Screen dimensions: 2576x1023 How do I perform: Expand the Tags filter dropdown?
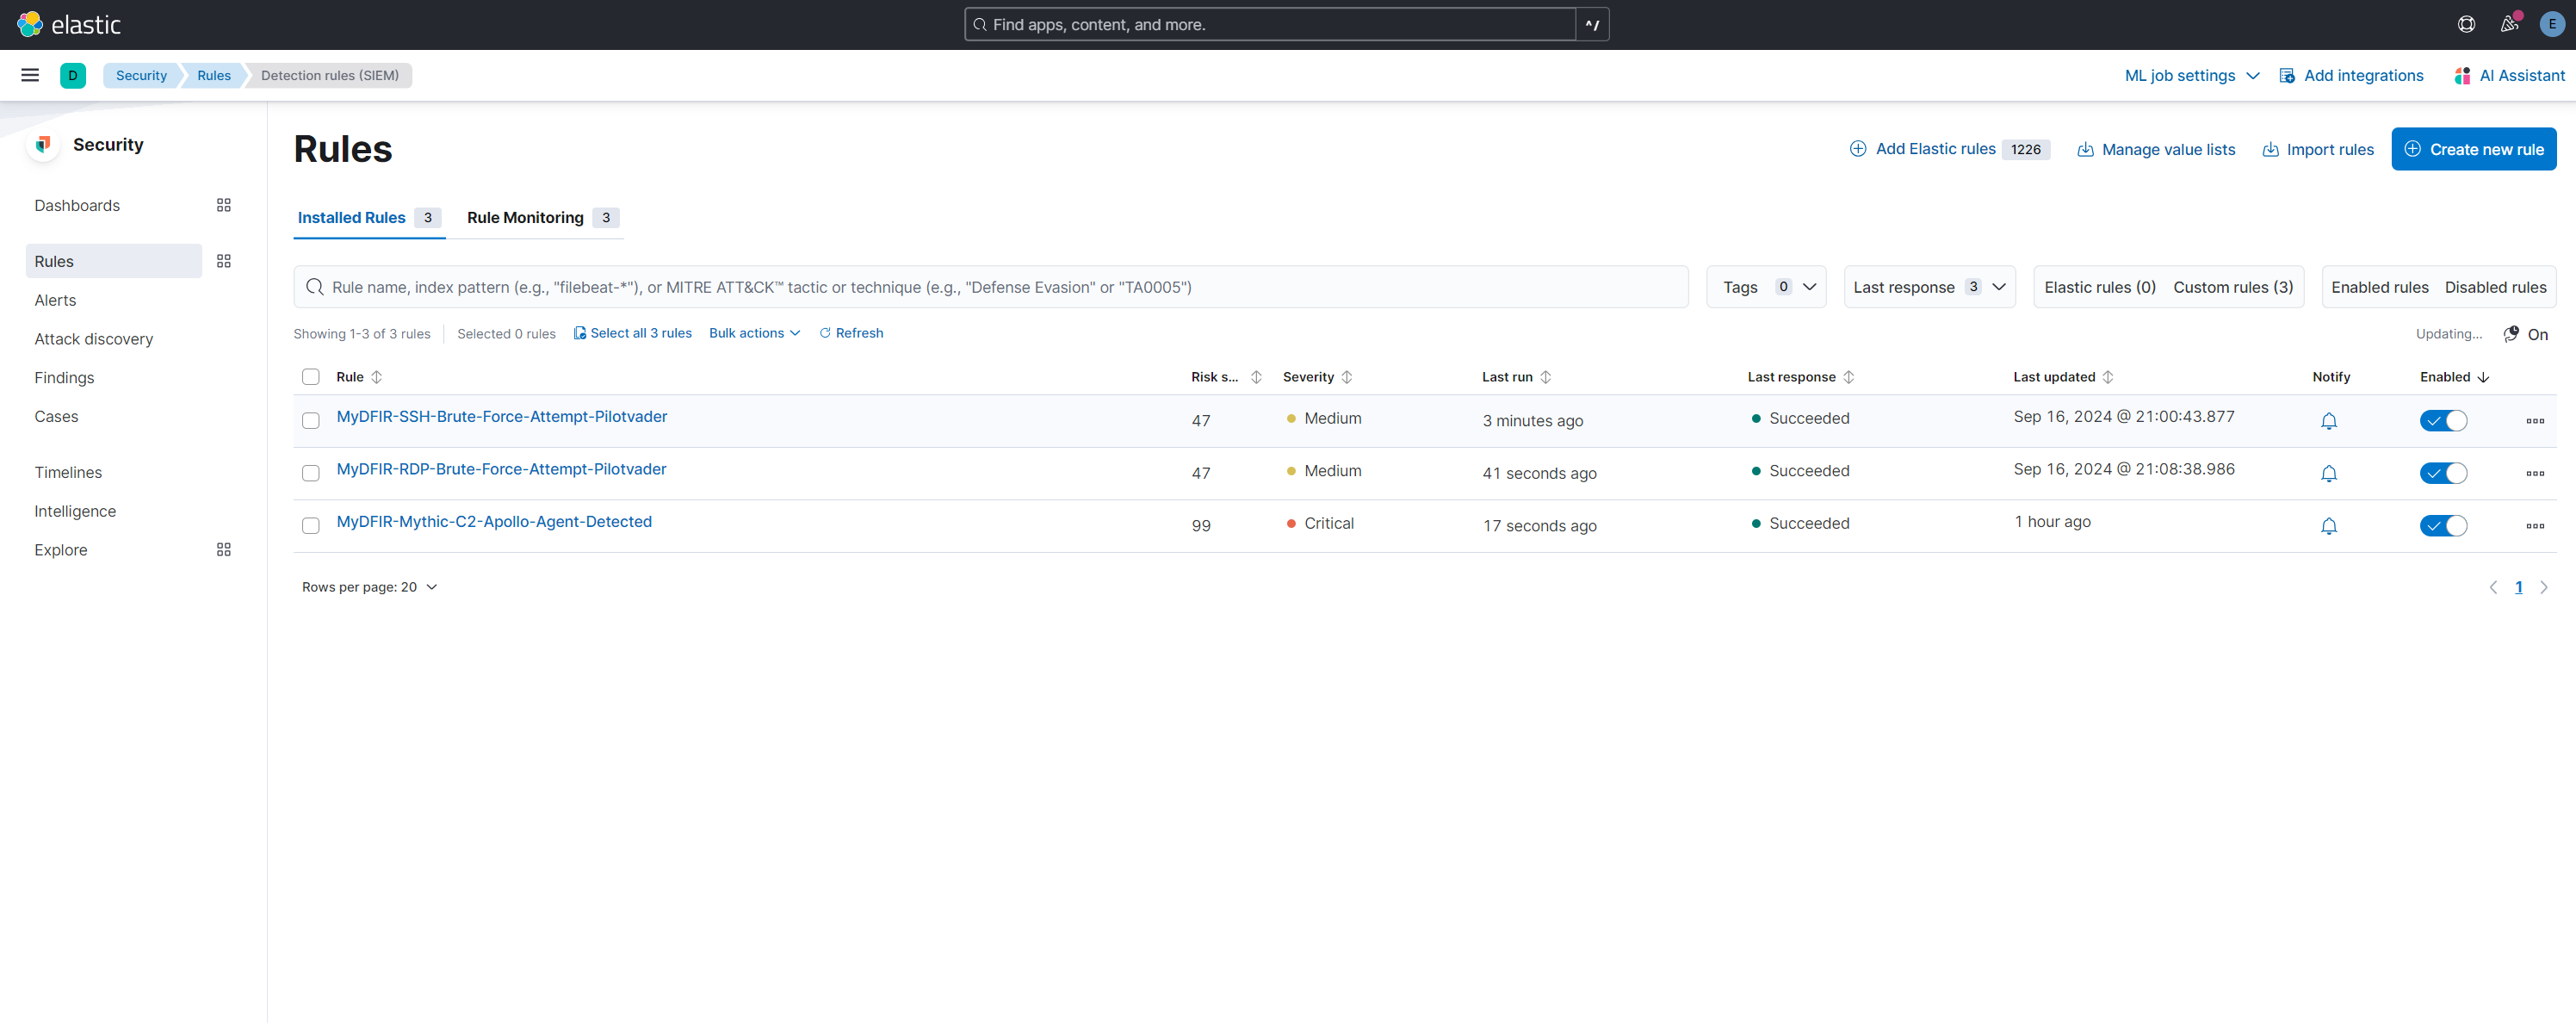click(x=1766, y=287)
